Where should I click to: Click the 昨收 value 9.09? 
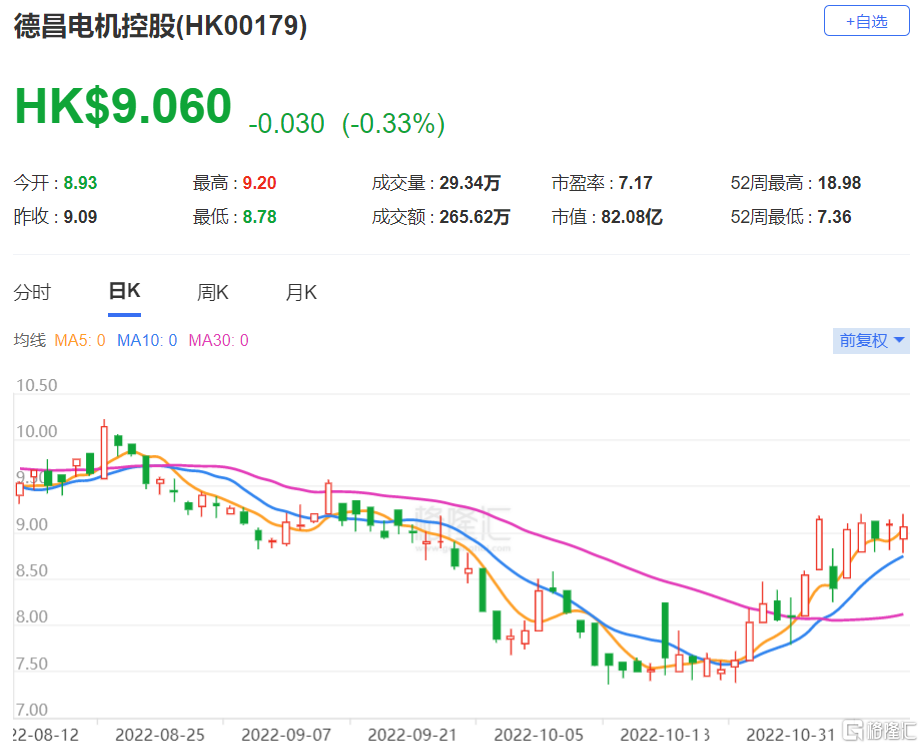(80, 217)
